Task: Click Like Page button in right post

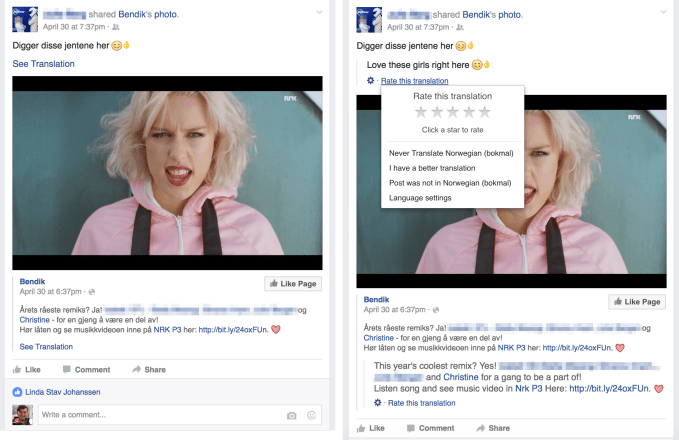Action: 637,302
